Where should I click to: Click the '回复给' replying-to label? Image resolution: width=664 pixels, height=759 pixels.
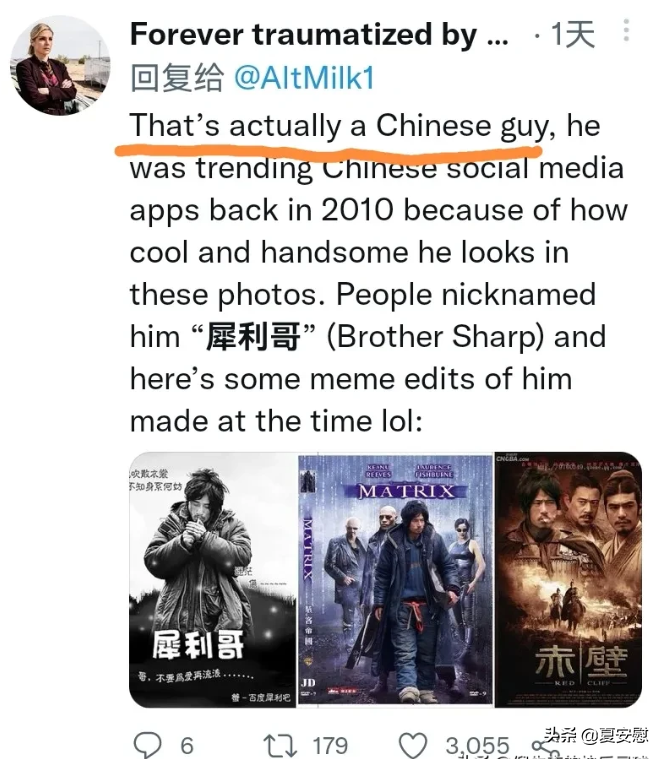tap(177, 78)
